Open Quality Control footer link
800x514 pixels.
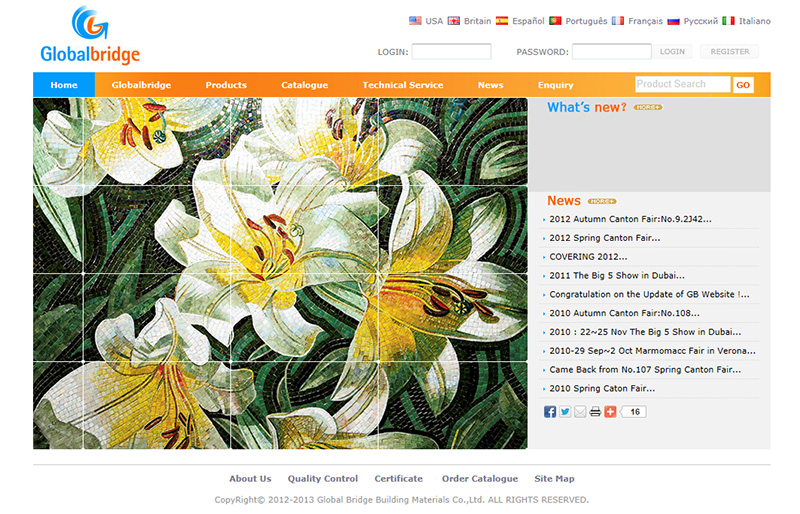tap(322, 479)
